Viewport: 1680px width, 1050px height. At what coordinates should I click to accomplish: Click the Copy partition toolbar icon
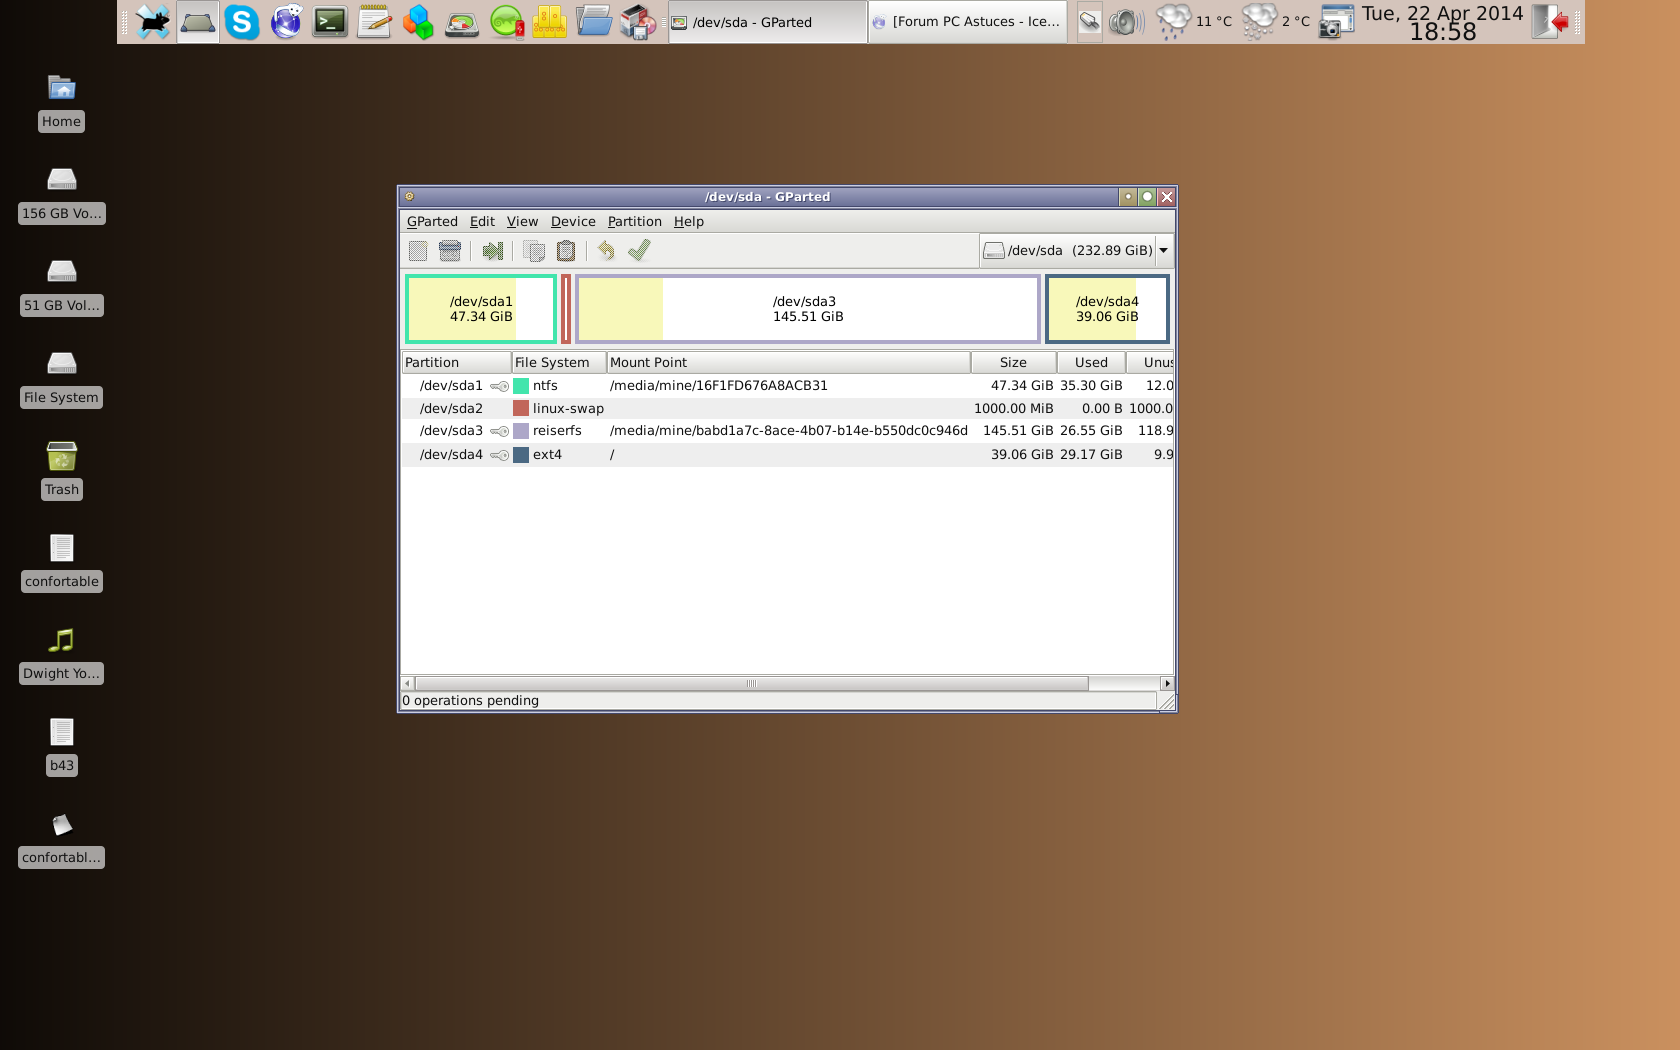pos(534,251)
